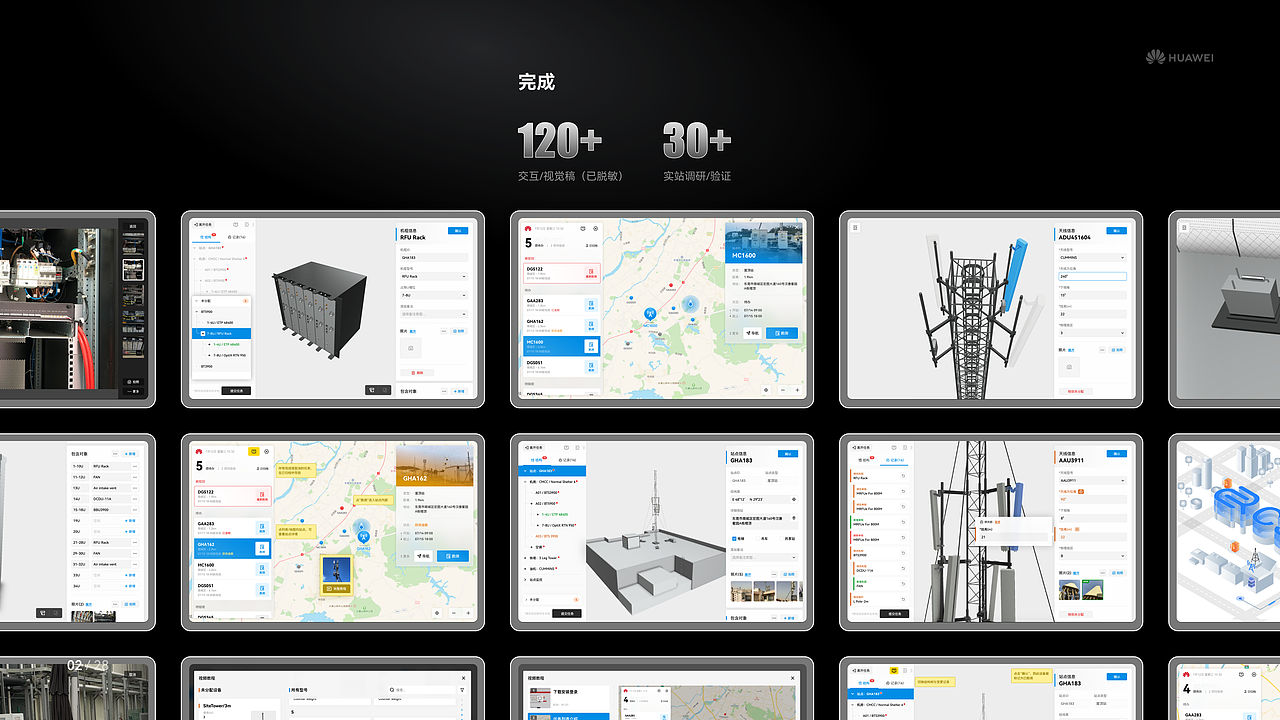Image resolution: width=1280 pixels, height=720 pixels.
Task: Click survey icon on DGS122 card, HC1600 screen
Action: pos(591,273)
